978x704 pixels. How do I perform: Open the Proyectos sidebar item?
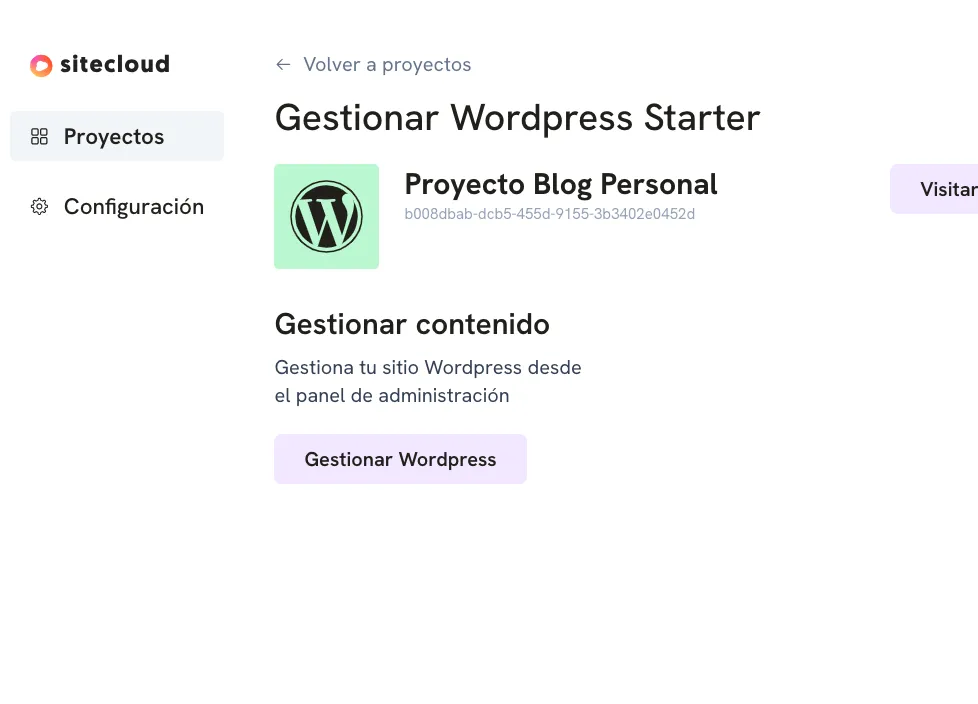coord(116,137)
